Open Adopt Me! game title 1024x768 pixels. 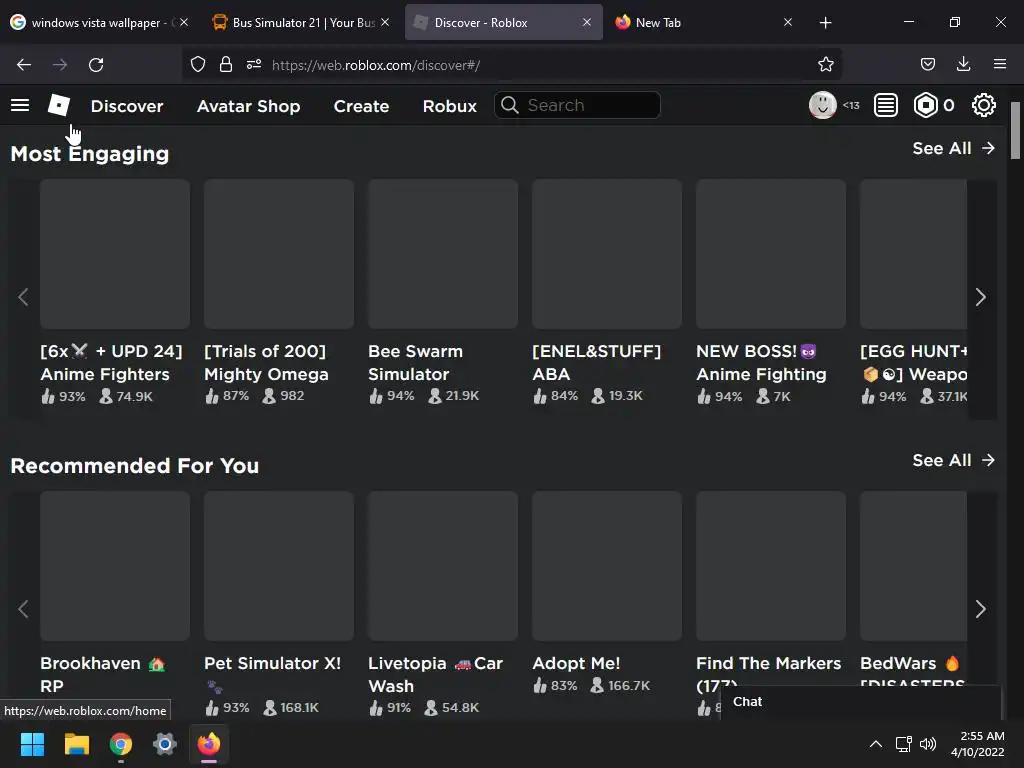(x=576, y=664)
